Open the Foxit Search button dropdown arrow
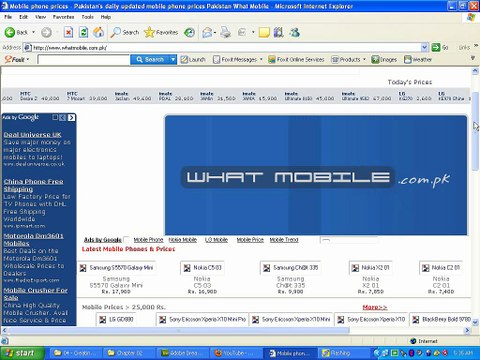Image resolution: width=480 pixels, height=360 pixels. (173, 59)
